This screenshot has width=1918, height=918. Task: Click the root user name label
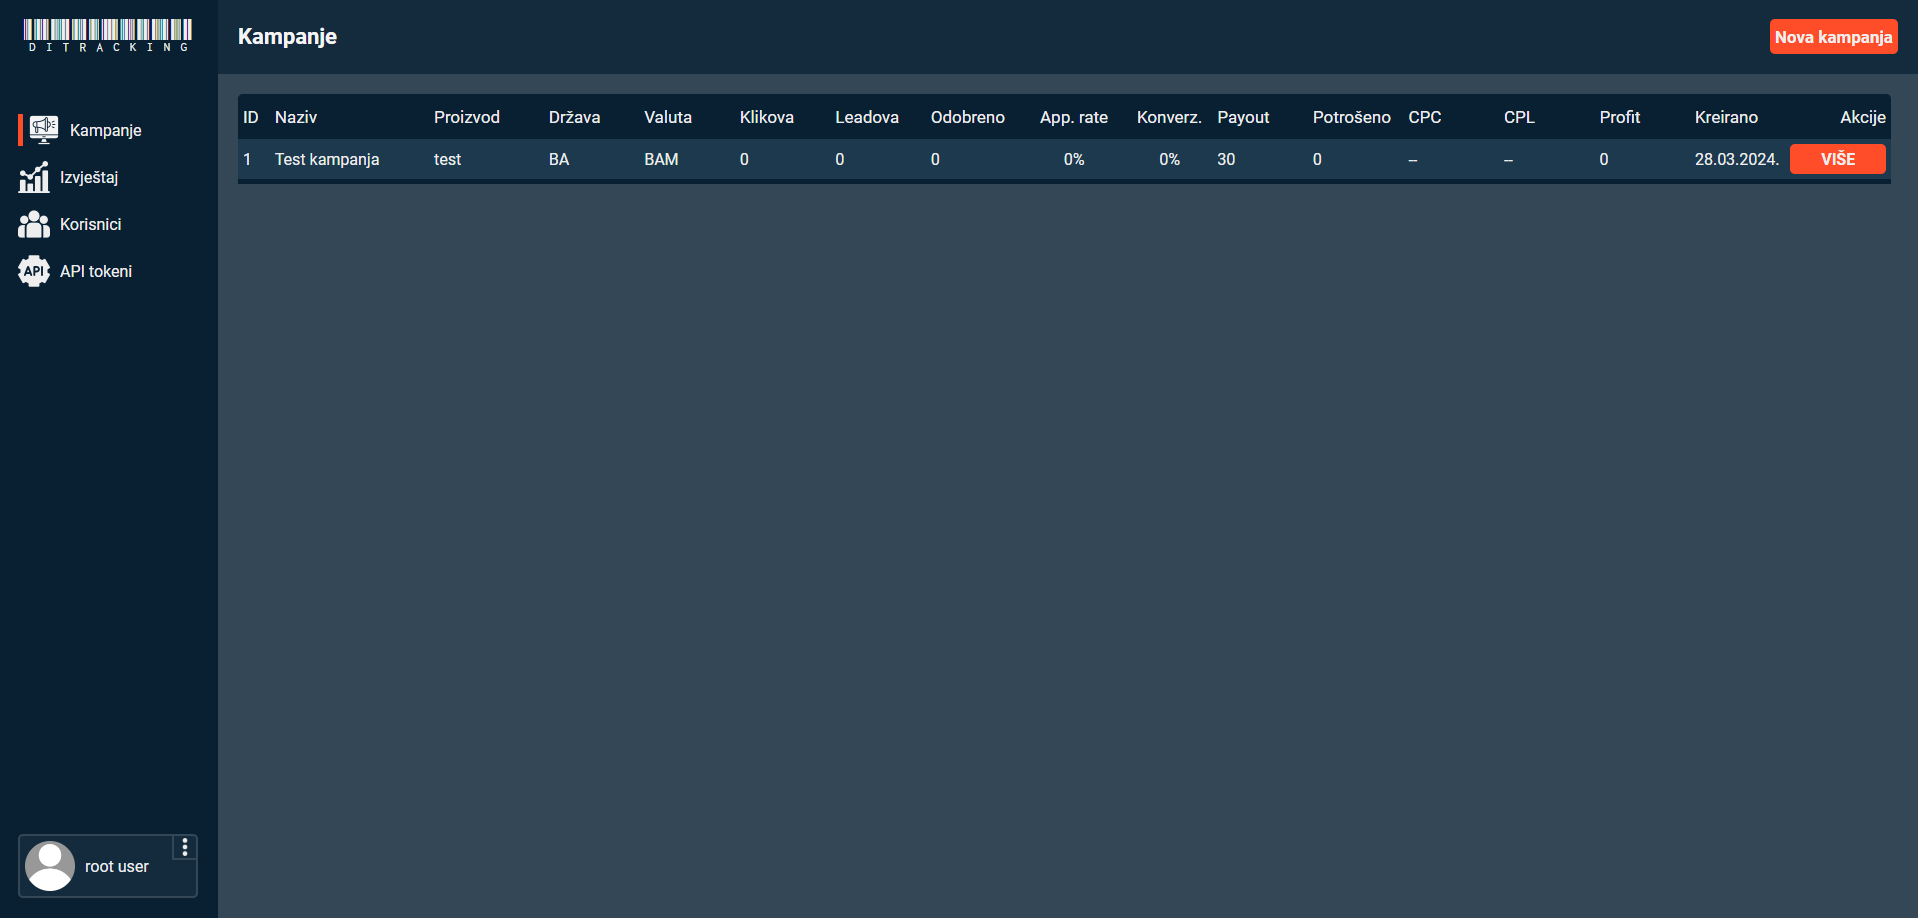[117, 866]
